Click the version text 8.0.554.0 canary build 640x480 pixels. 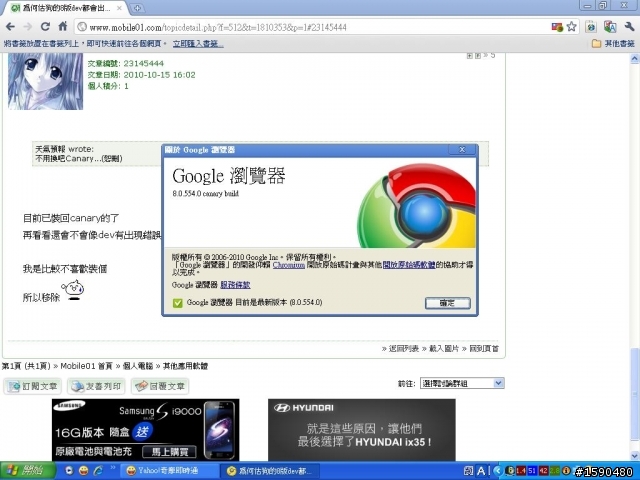(x=205, y=193)
